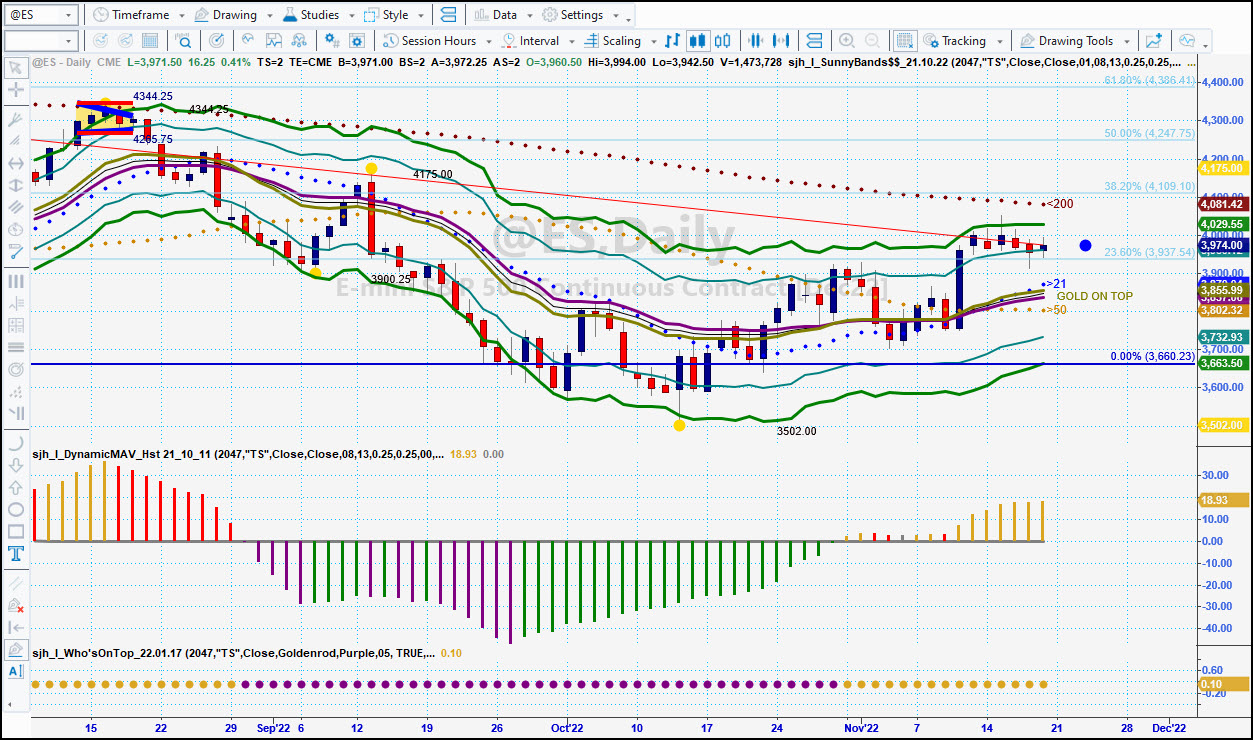The height and width of the screenshot is (740, 1253).
Task: Open the Studies menu
Action: pyautogui.click(x=310, y=15)
